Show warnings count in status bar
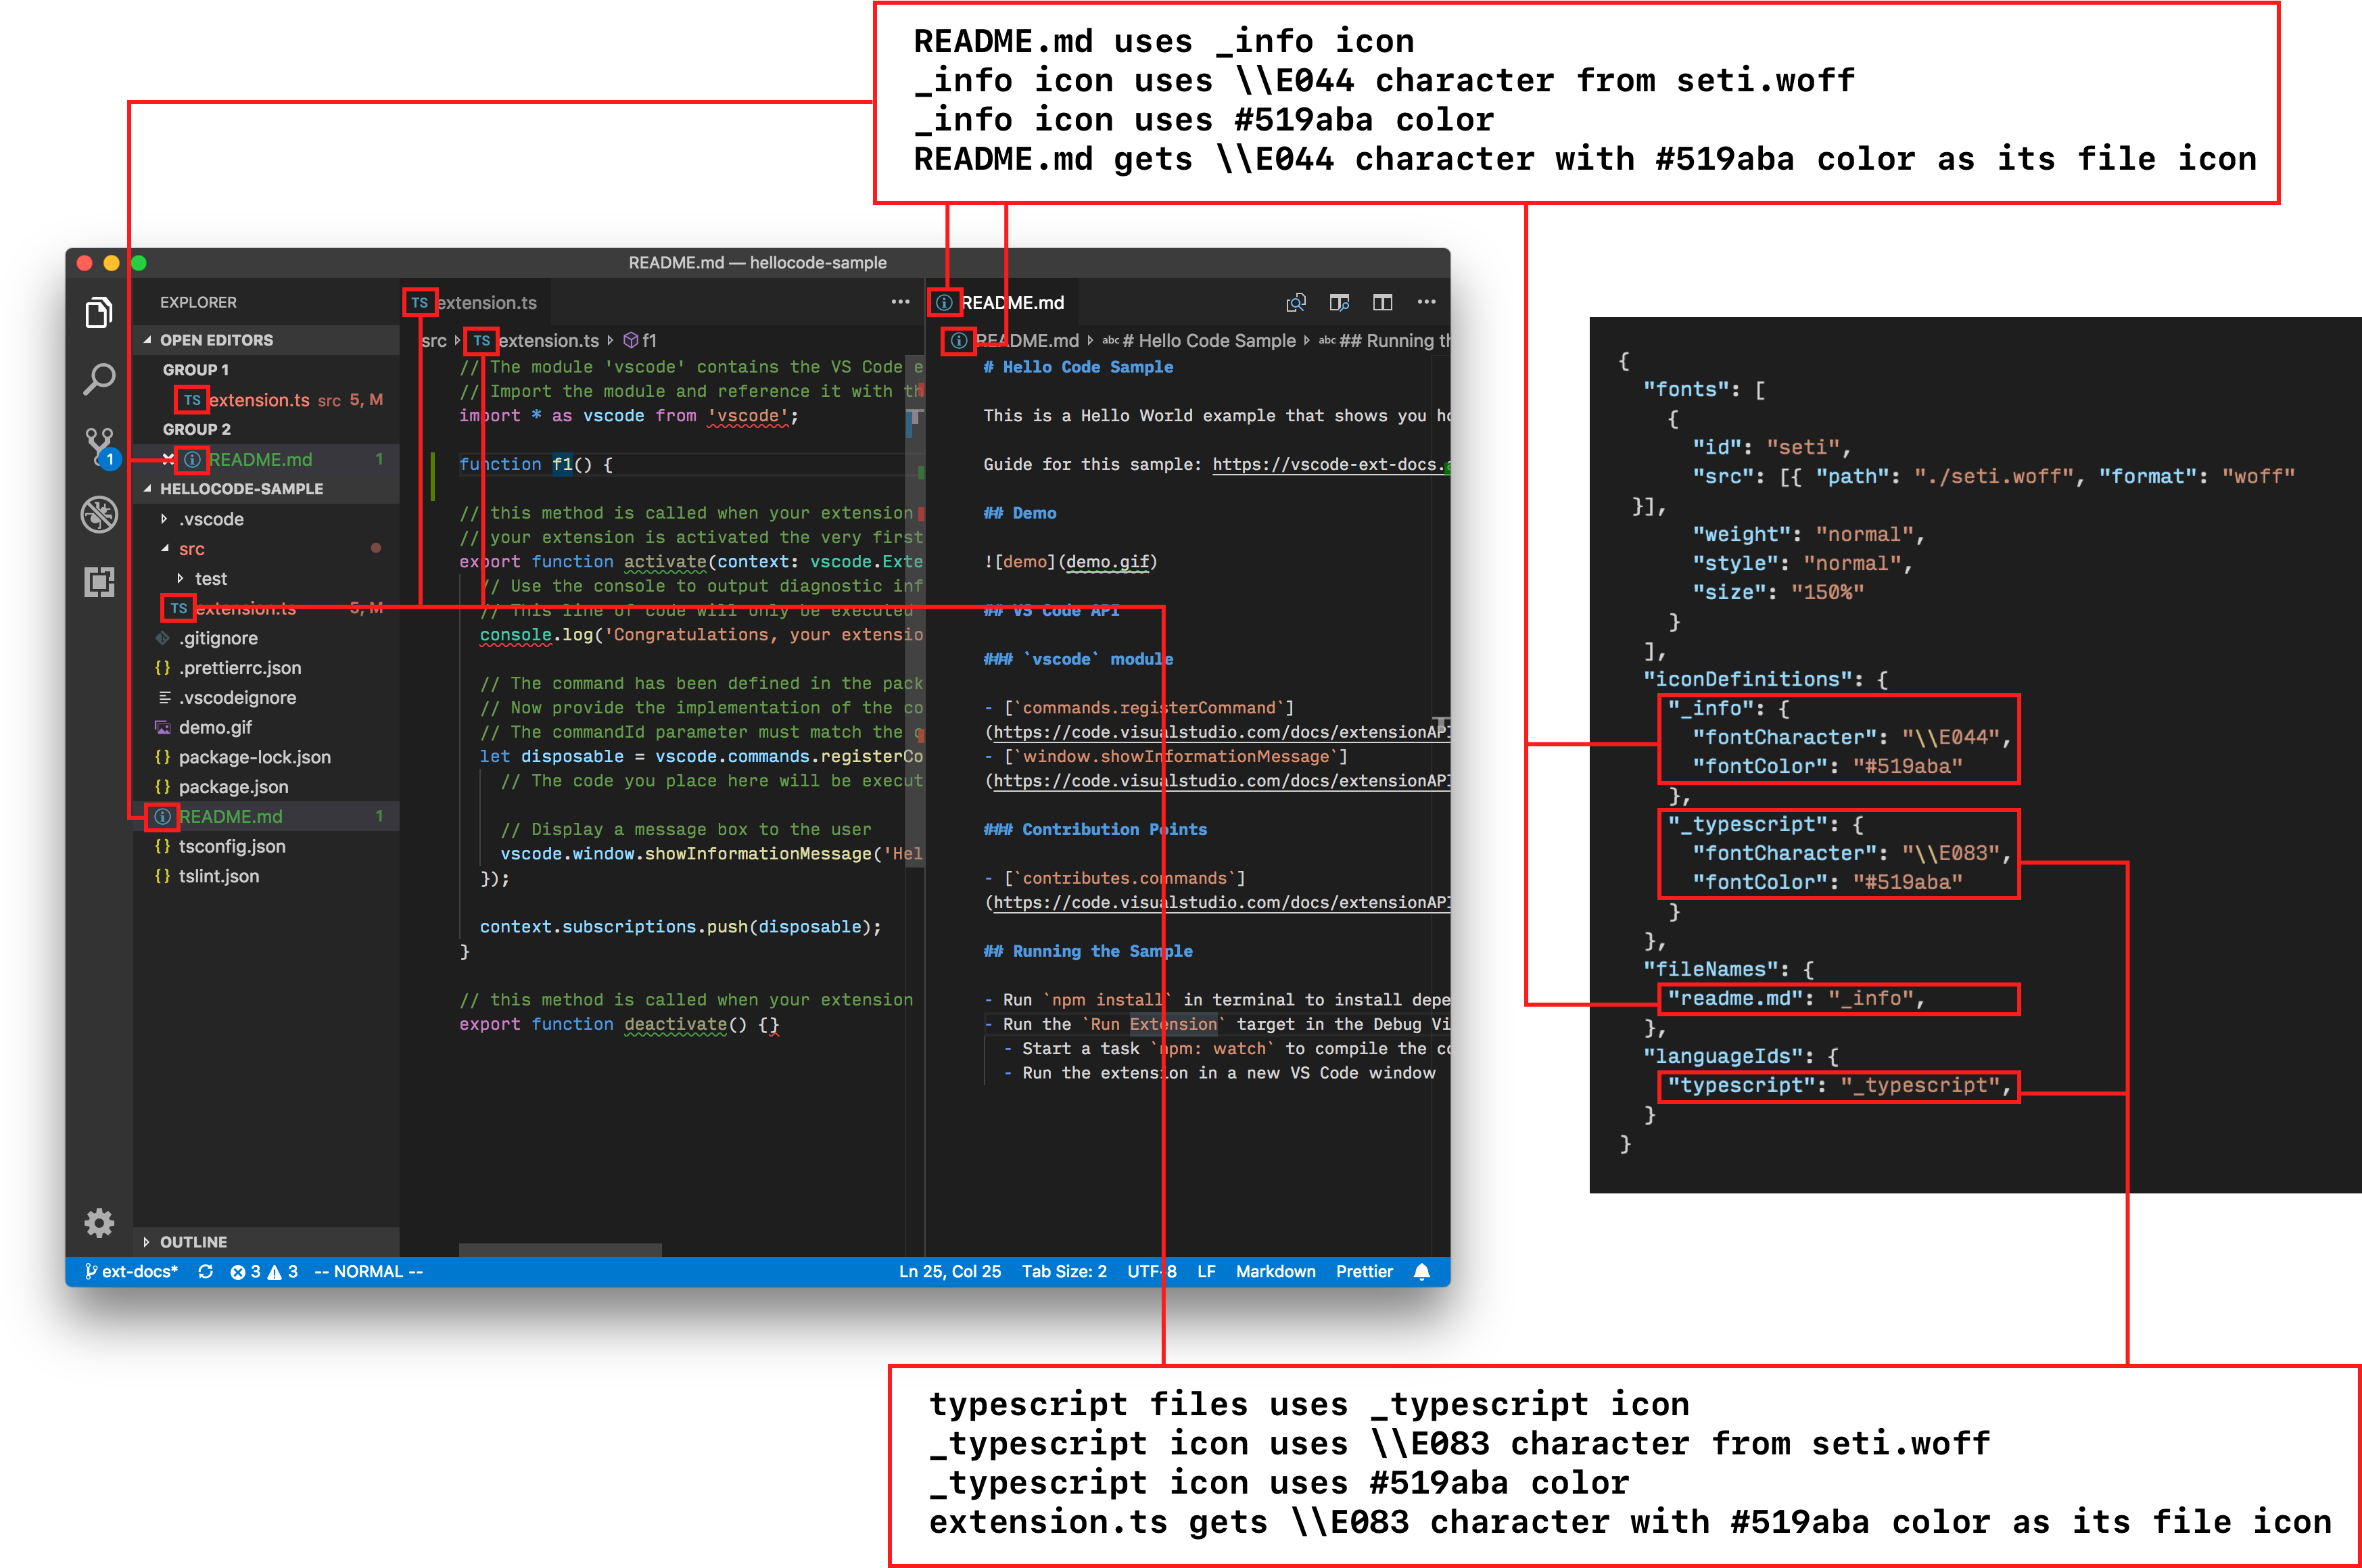Viewport: 2362px width, 1568px height. (x=282, y=1271)
